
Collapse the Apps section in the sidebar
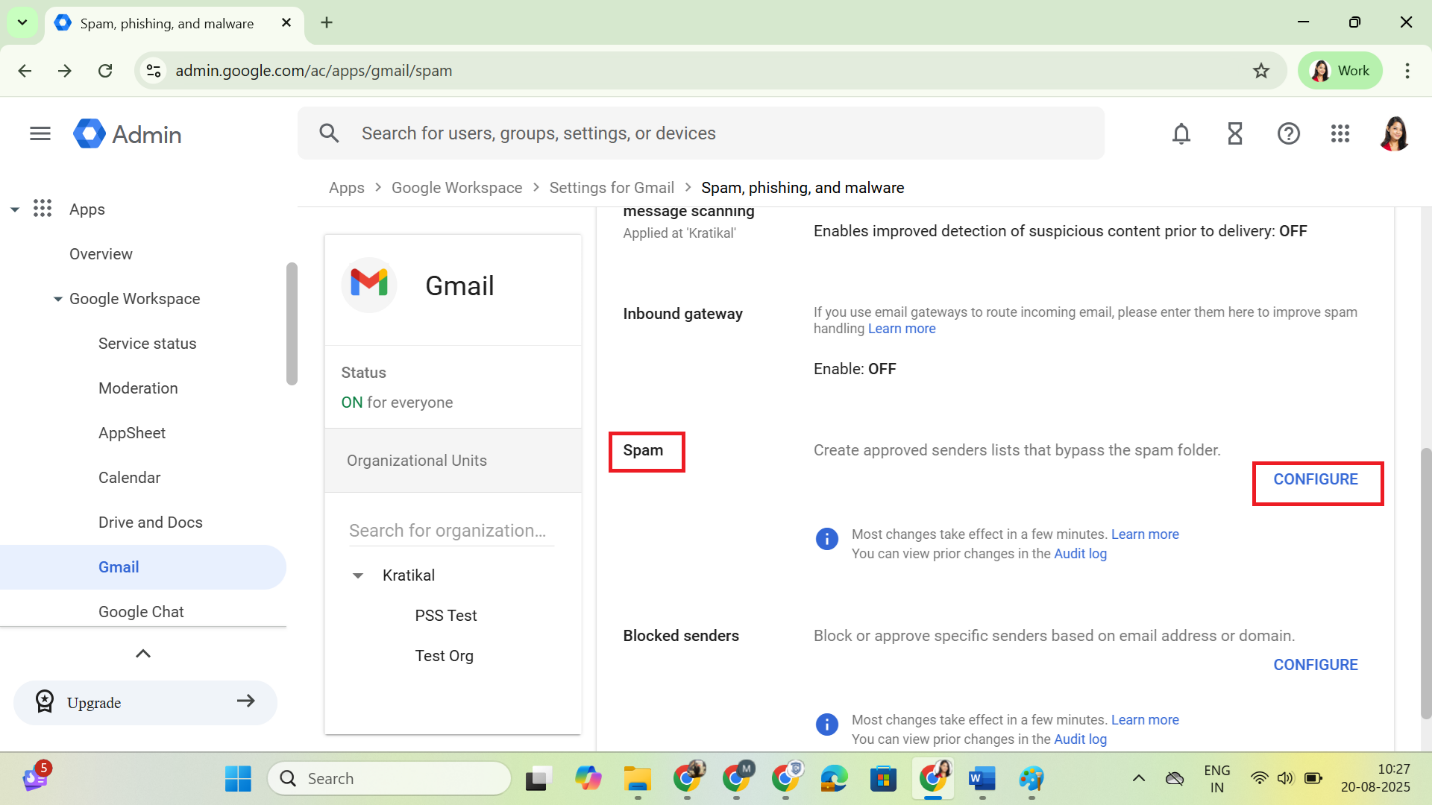[x=15, y=209]
